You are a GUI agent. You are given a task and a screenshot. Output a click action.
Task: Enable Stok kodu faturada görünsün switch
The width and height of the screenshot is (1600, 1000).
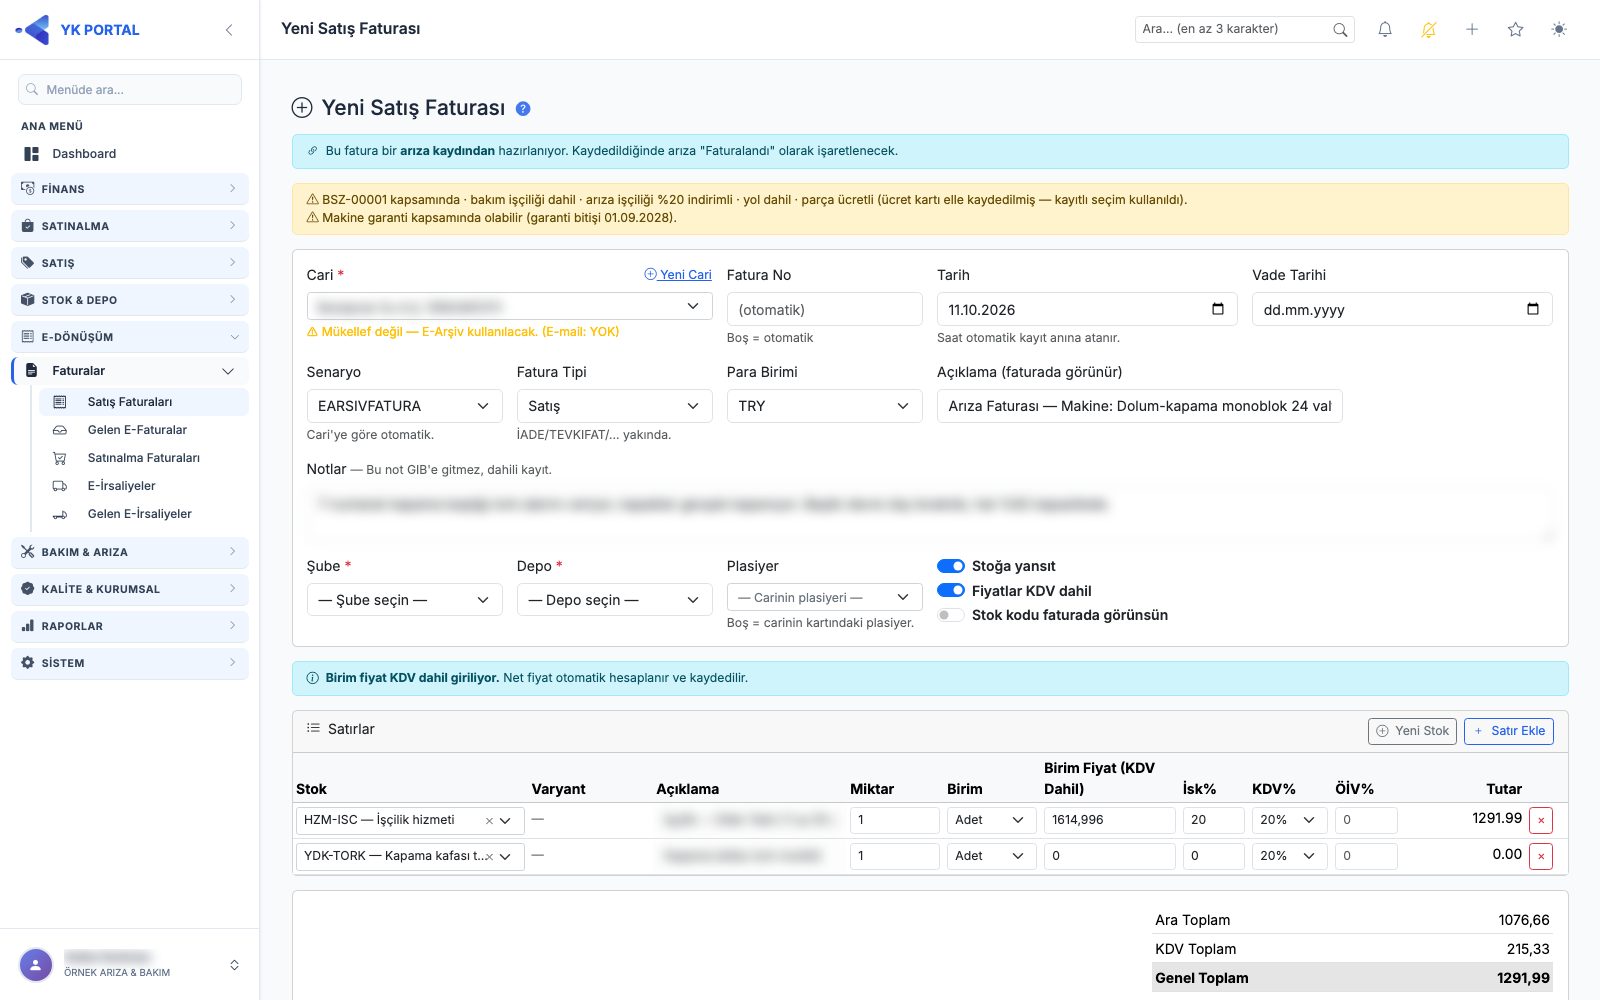(x=951, y=615)
